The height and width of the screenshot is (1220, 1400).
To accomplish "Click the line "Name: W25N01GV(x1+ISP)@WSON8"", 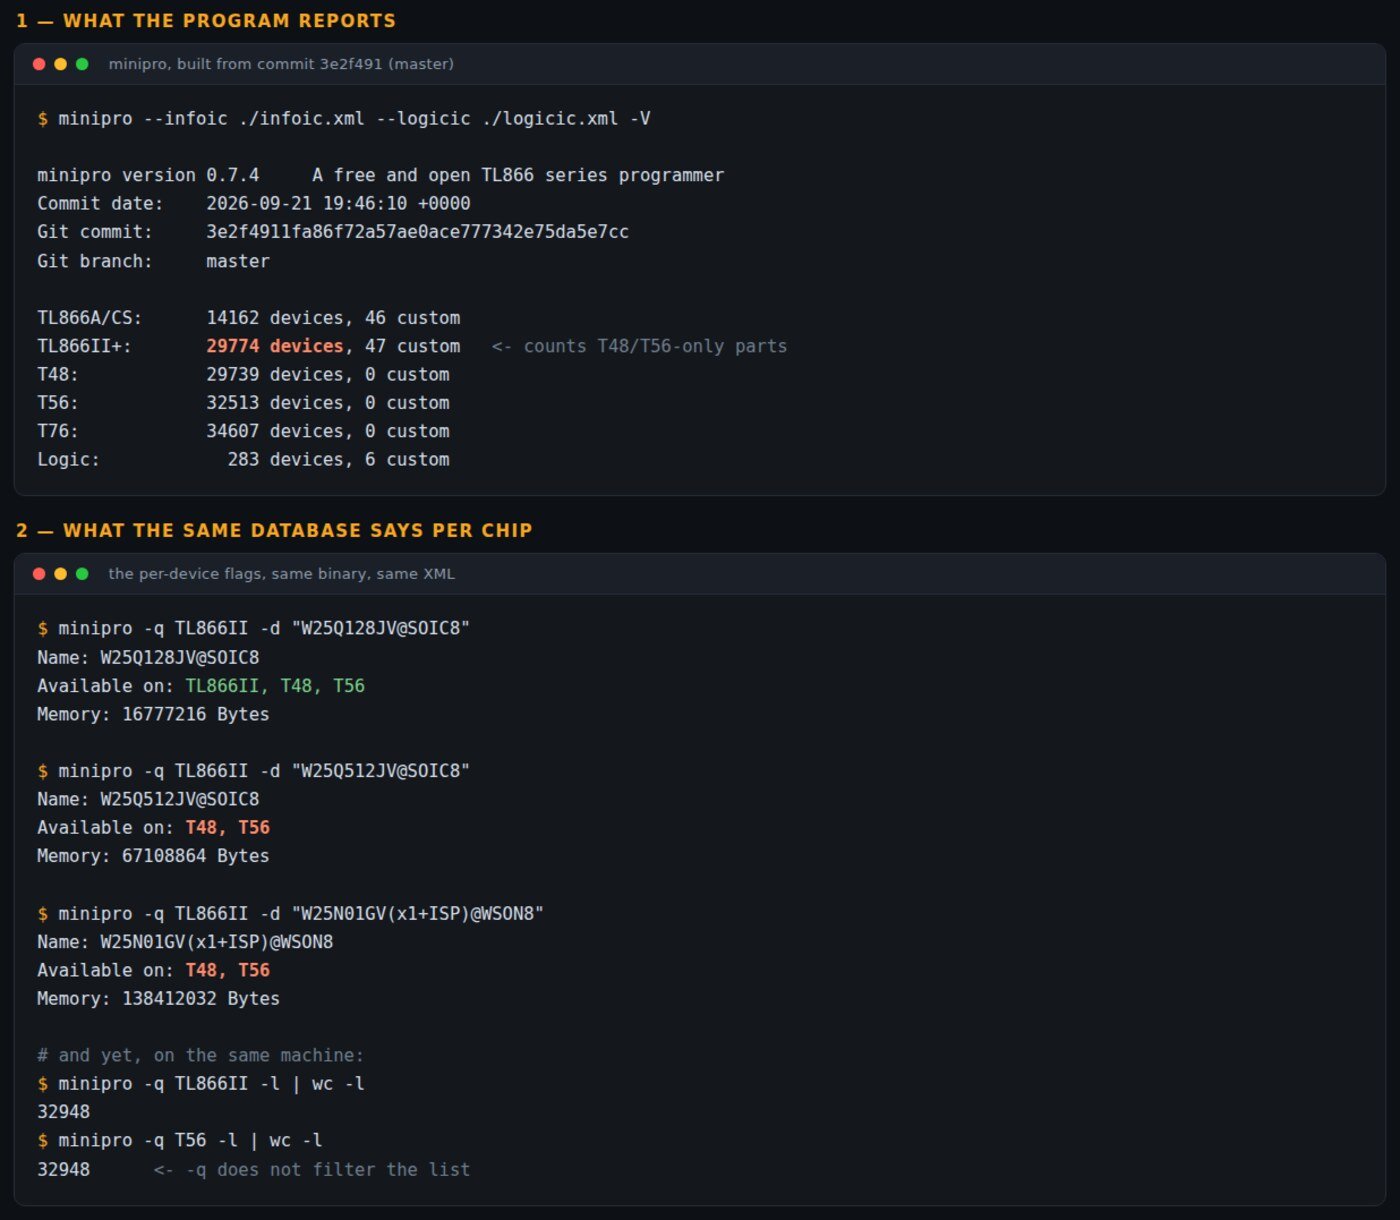I will tap(185, 942).
